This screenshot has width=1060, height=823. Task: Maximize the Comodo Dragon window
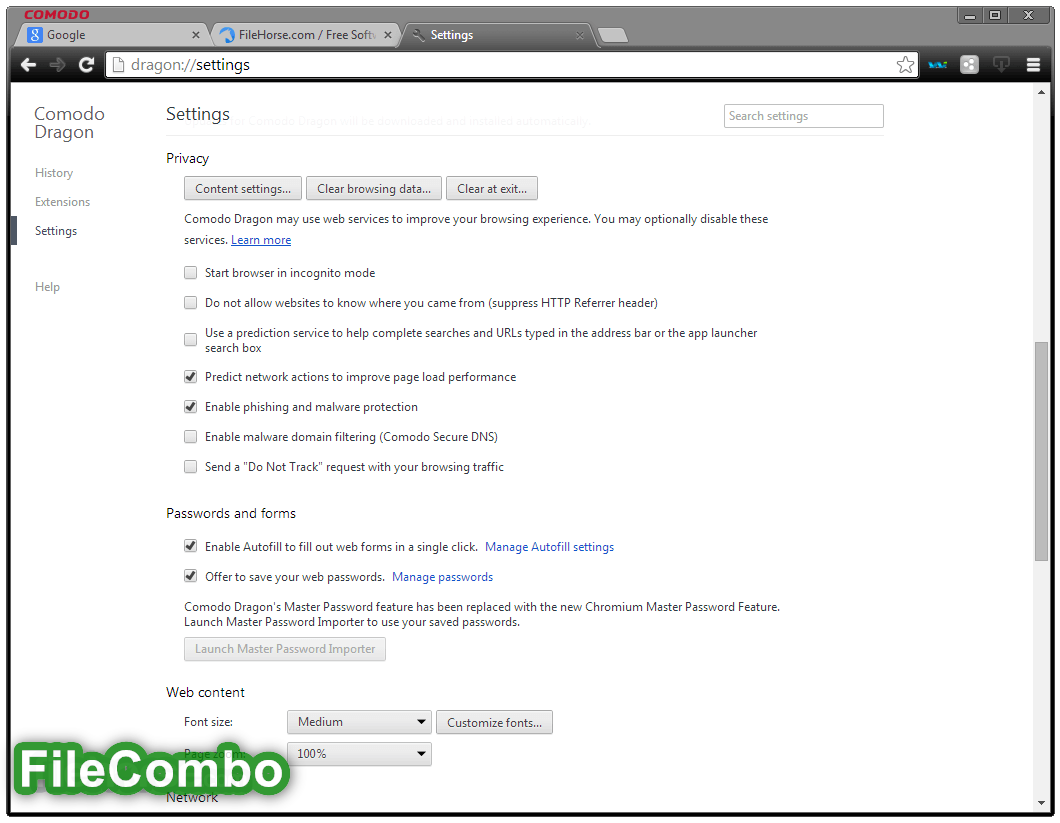tap(995, 15)
